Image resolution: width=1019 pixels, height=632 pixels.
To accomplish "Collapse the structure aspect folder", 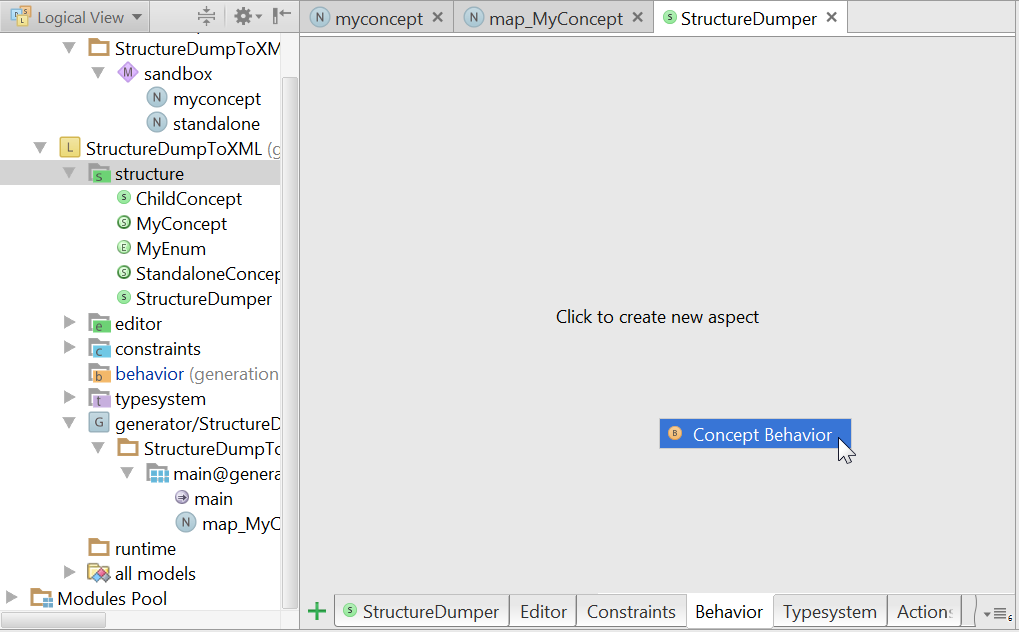I will tap(69, 174).
